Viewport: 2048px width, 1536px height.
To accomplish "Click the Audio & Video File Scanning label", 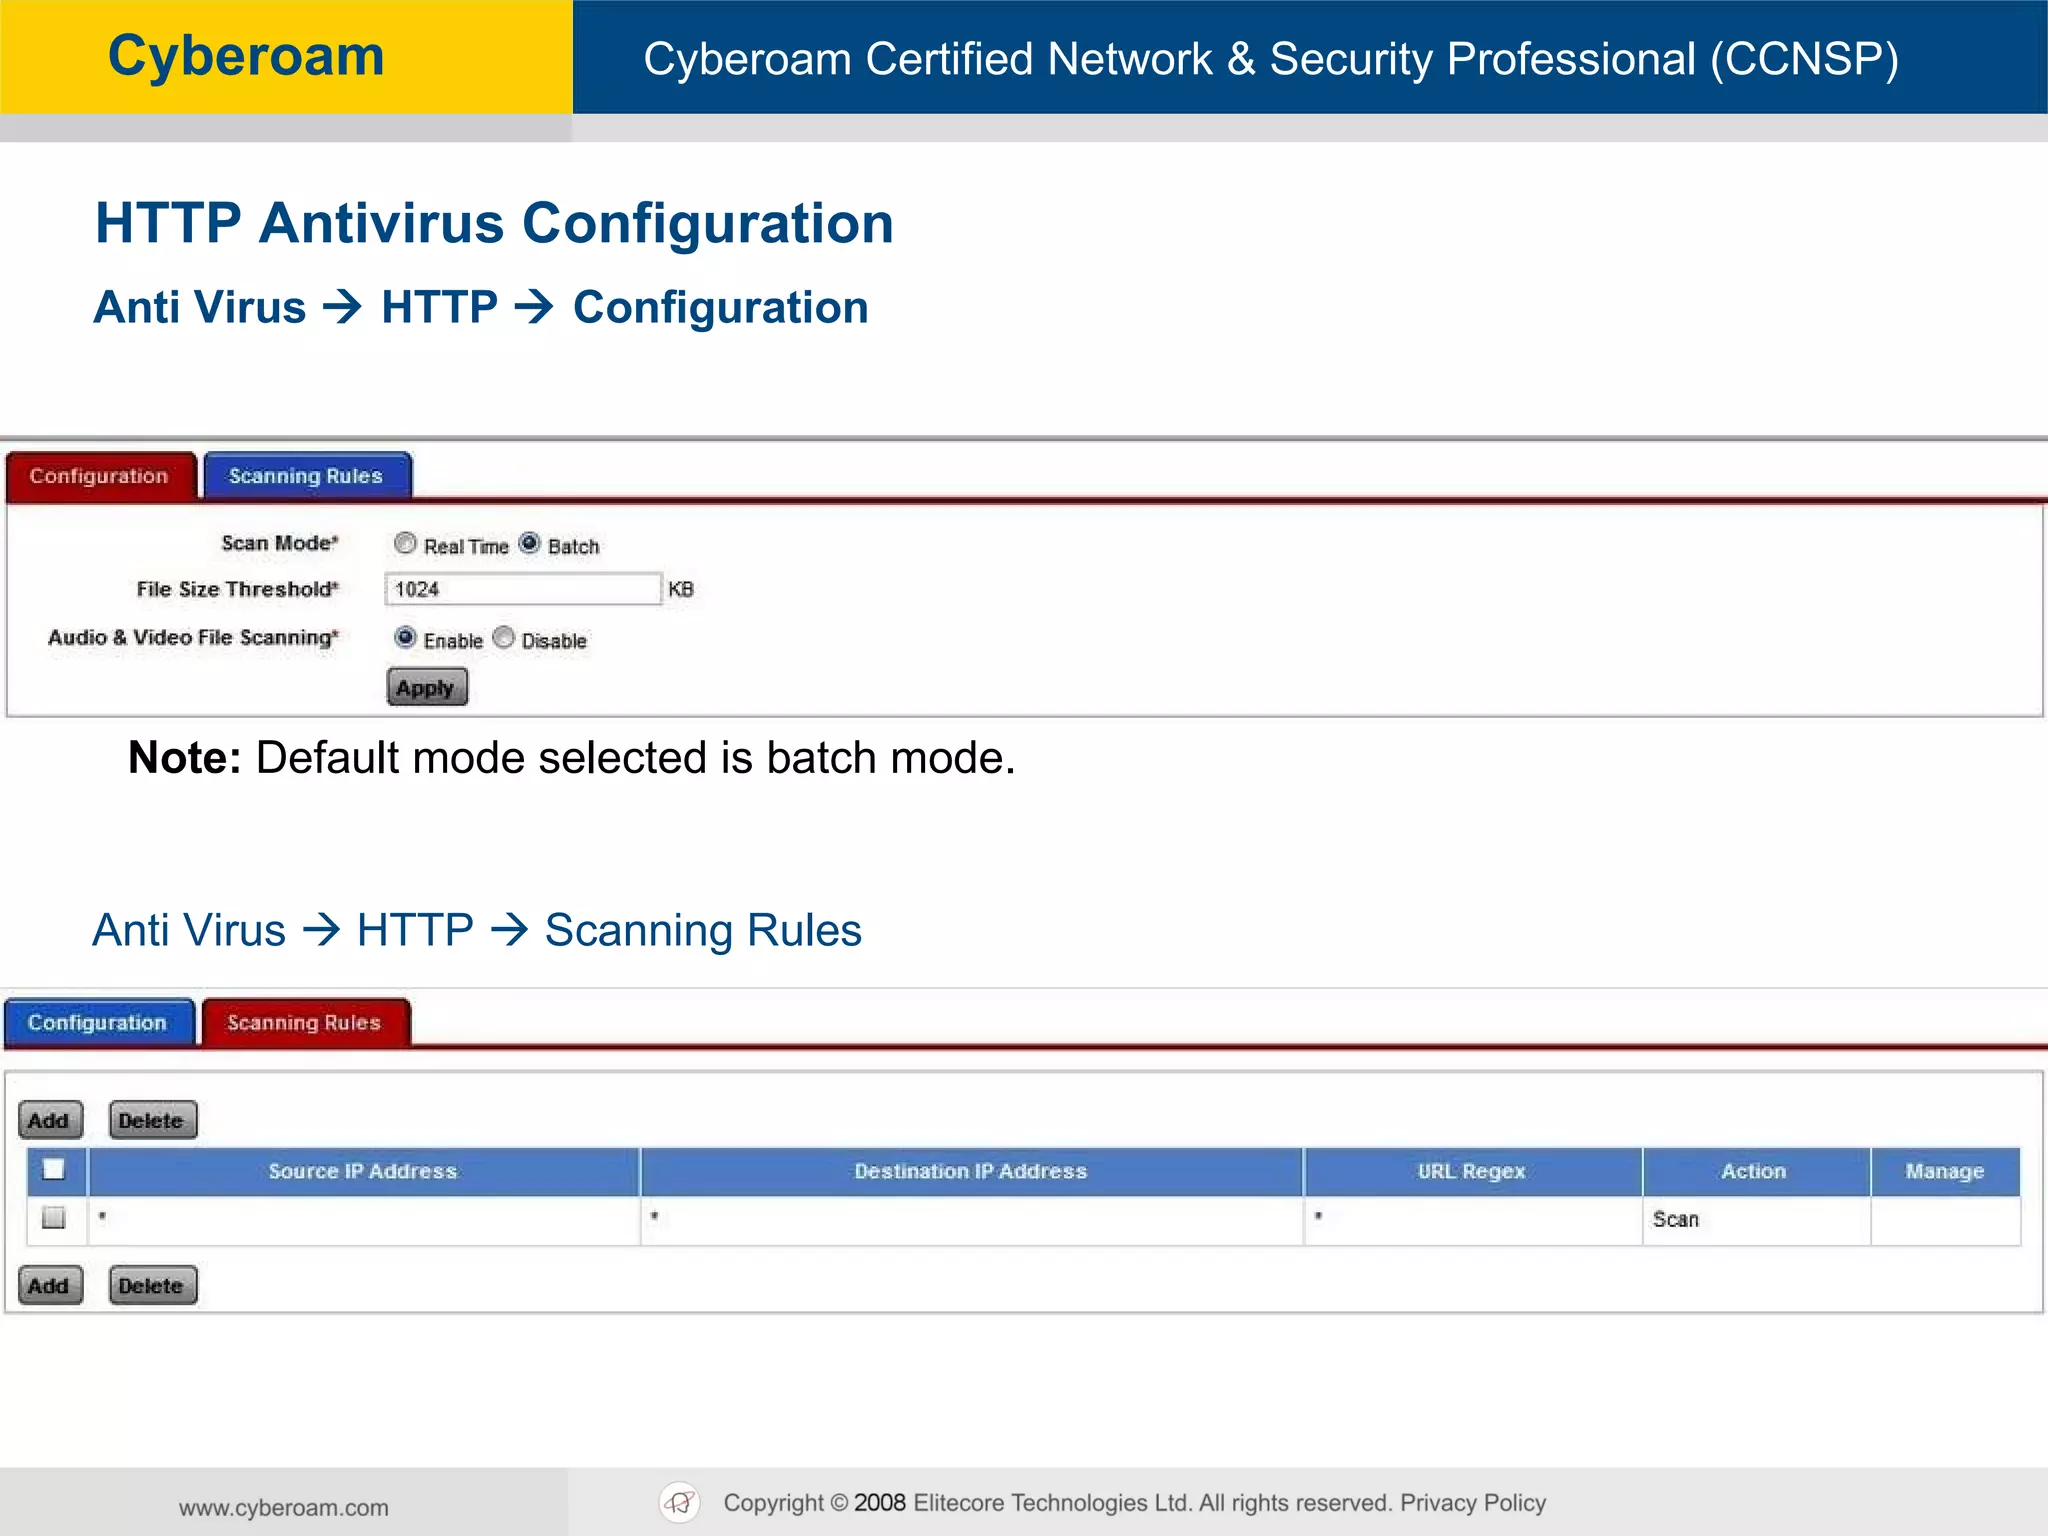I will point(193,637).
